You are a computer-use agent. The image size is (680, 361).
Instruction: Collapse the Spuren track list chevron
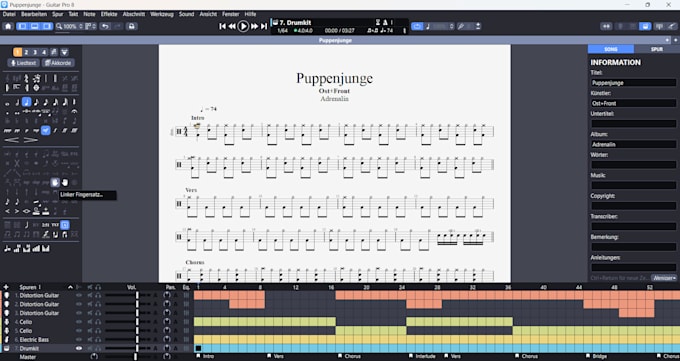point(70,287)
